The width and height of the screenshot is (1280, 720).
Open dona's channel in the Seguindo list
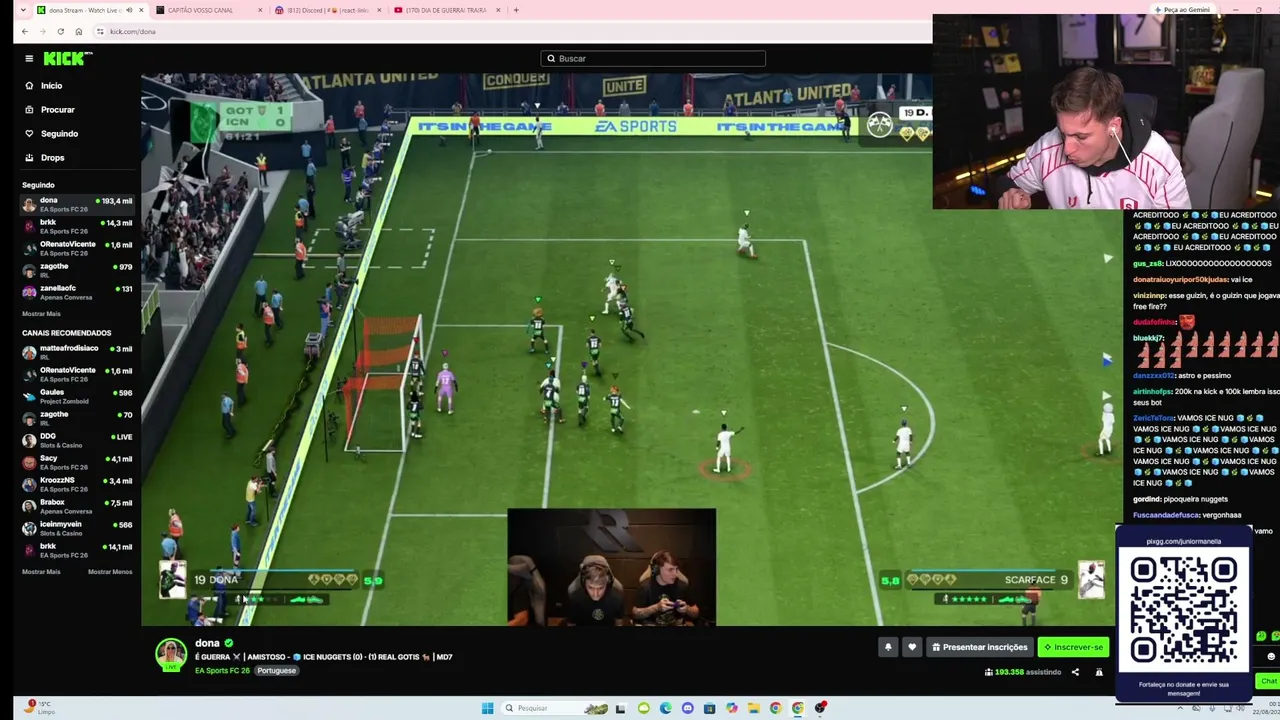(78, 204)
